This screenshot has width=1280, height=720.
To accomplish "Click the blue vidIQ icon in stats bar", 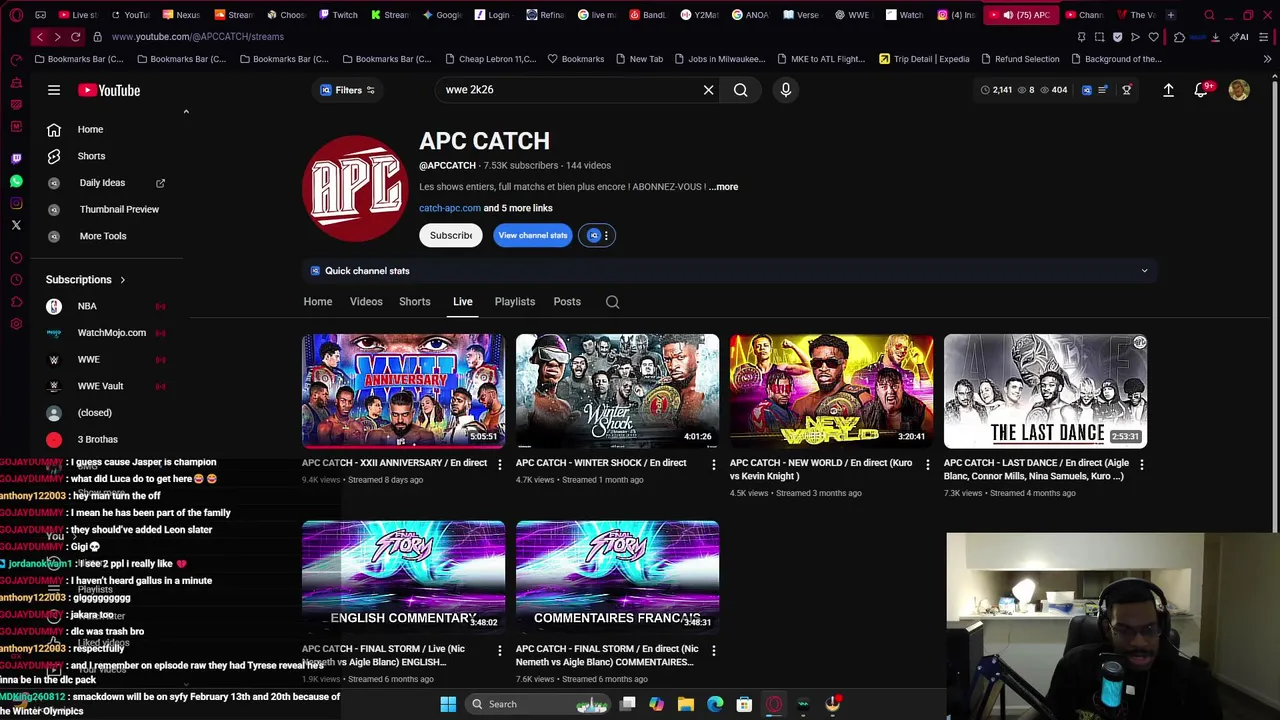I will pos(1087,90).
